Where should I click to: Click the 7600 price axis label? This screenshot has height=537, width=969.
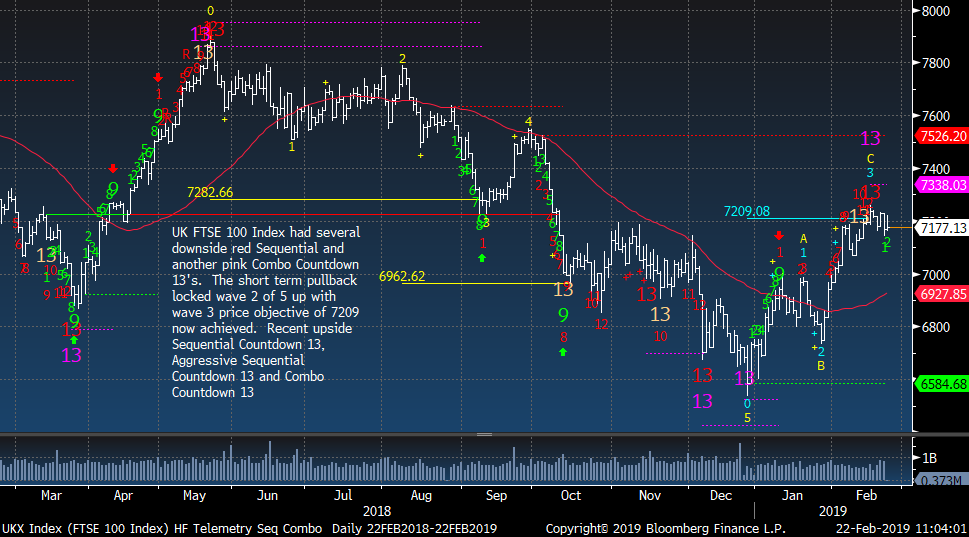click(936, 116)
